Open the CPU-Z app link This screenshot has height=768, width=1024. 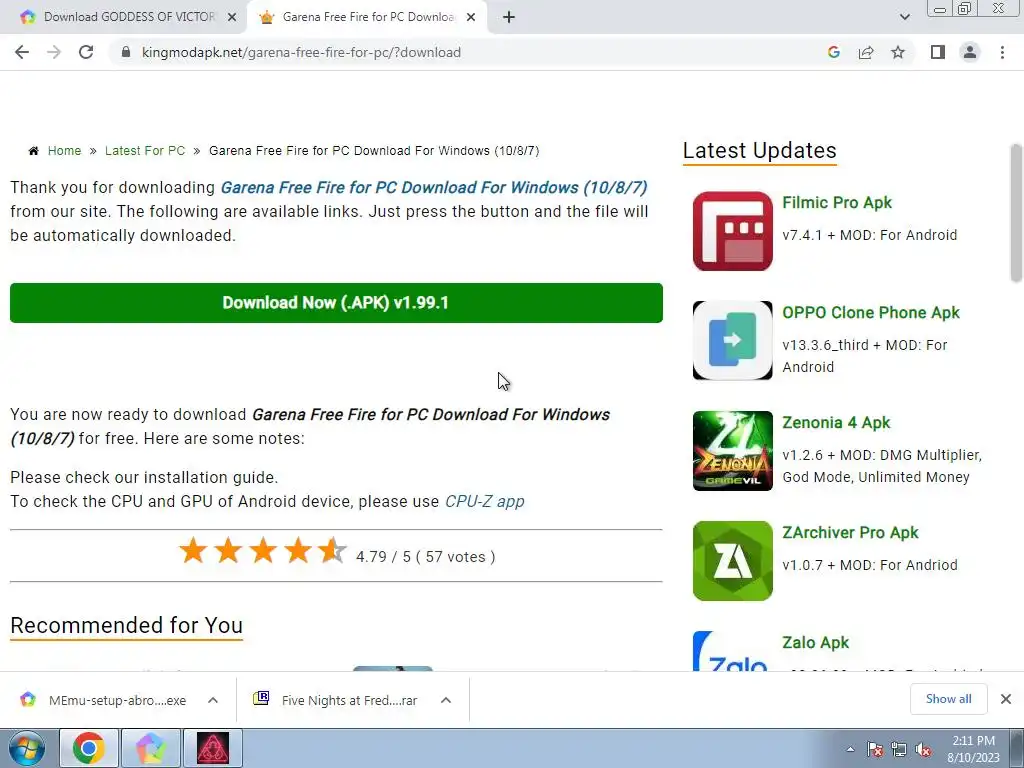tap(485, 502)
